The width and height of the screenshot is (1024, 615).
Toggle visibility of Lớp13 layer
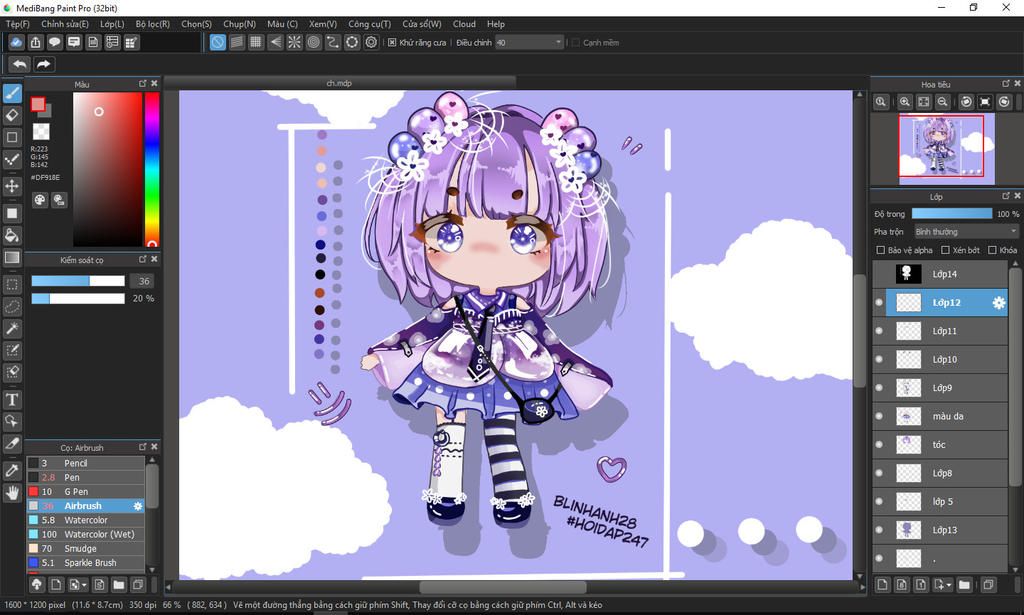pos(879,529)
